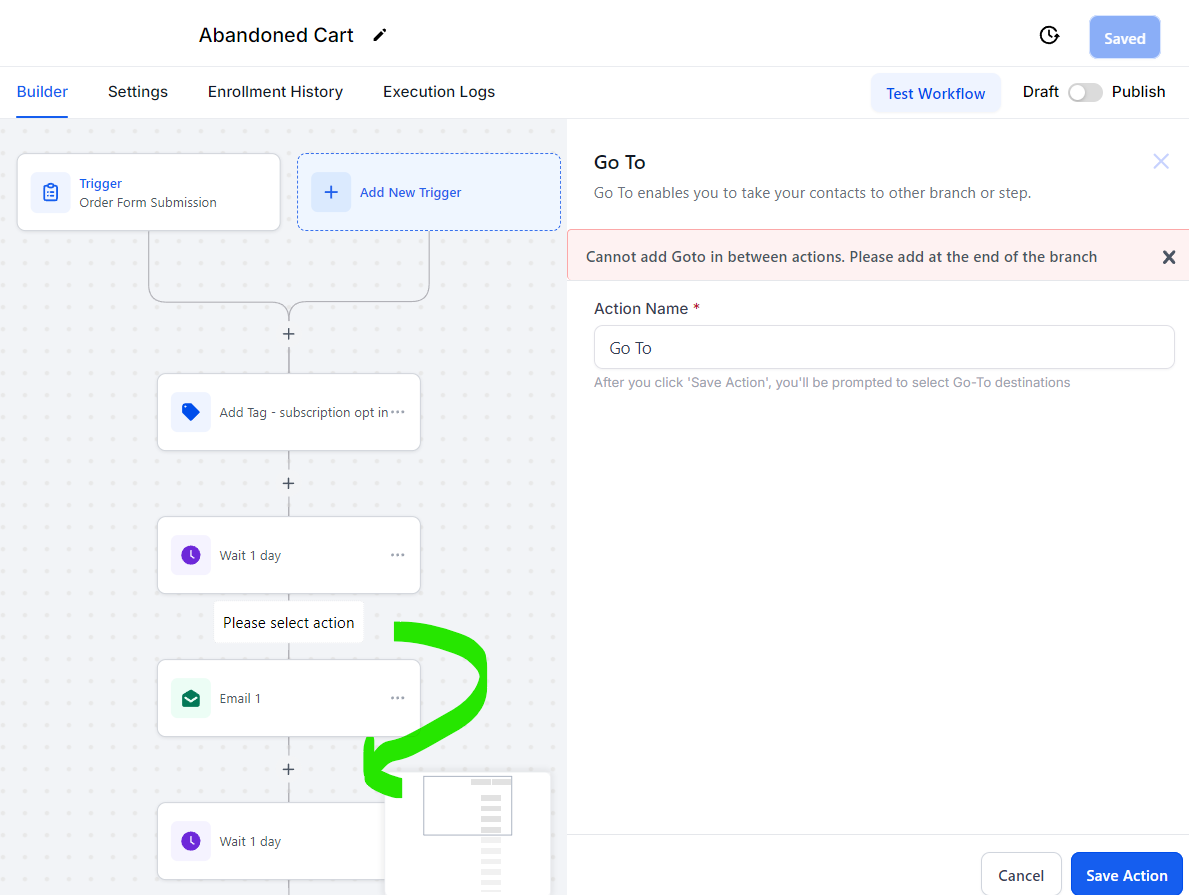
Task: Close the Go To panel
Action: coord(1161,161)
